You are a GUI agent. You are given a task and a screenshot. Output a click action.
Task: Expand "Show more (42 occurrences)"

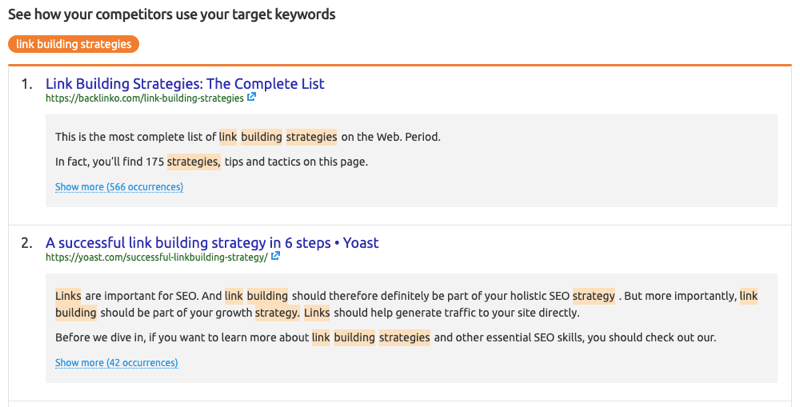116,363
